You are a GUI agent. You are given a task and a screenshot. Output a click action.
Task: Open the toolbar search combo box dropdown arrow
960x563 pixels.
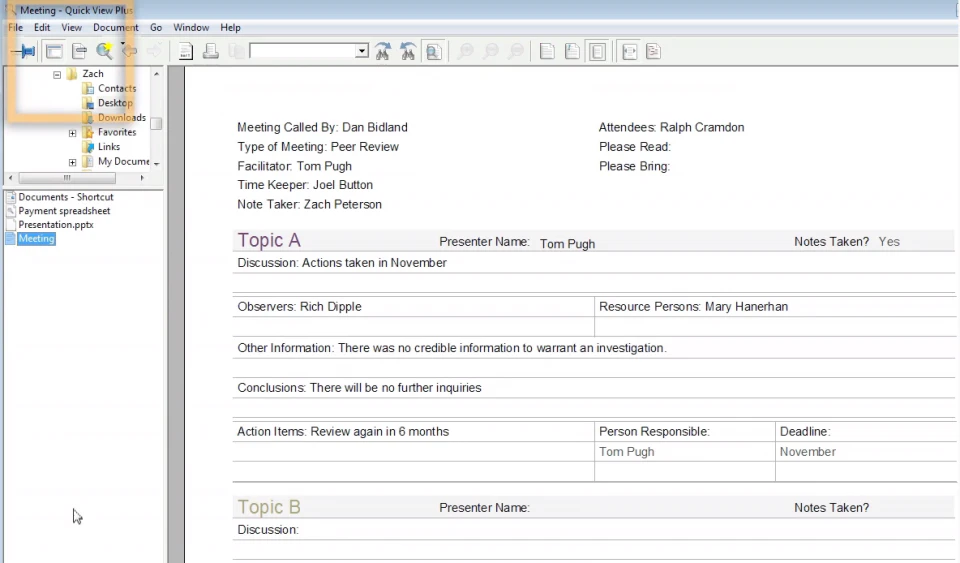362,51
